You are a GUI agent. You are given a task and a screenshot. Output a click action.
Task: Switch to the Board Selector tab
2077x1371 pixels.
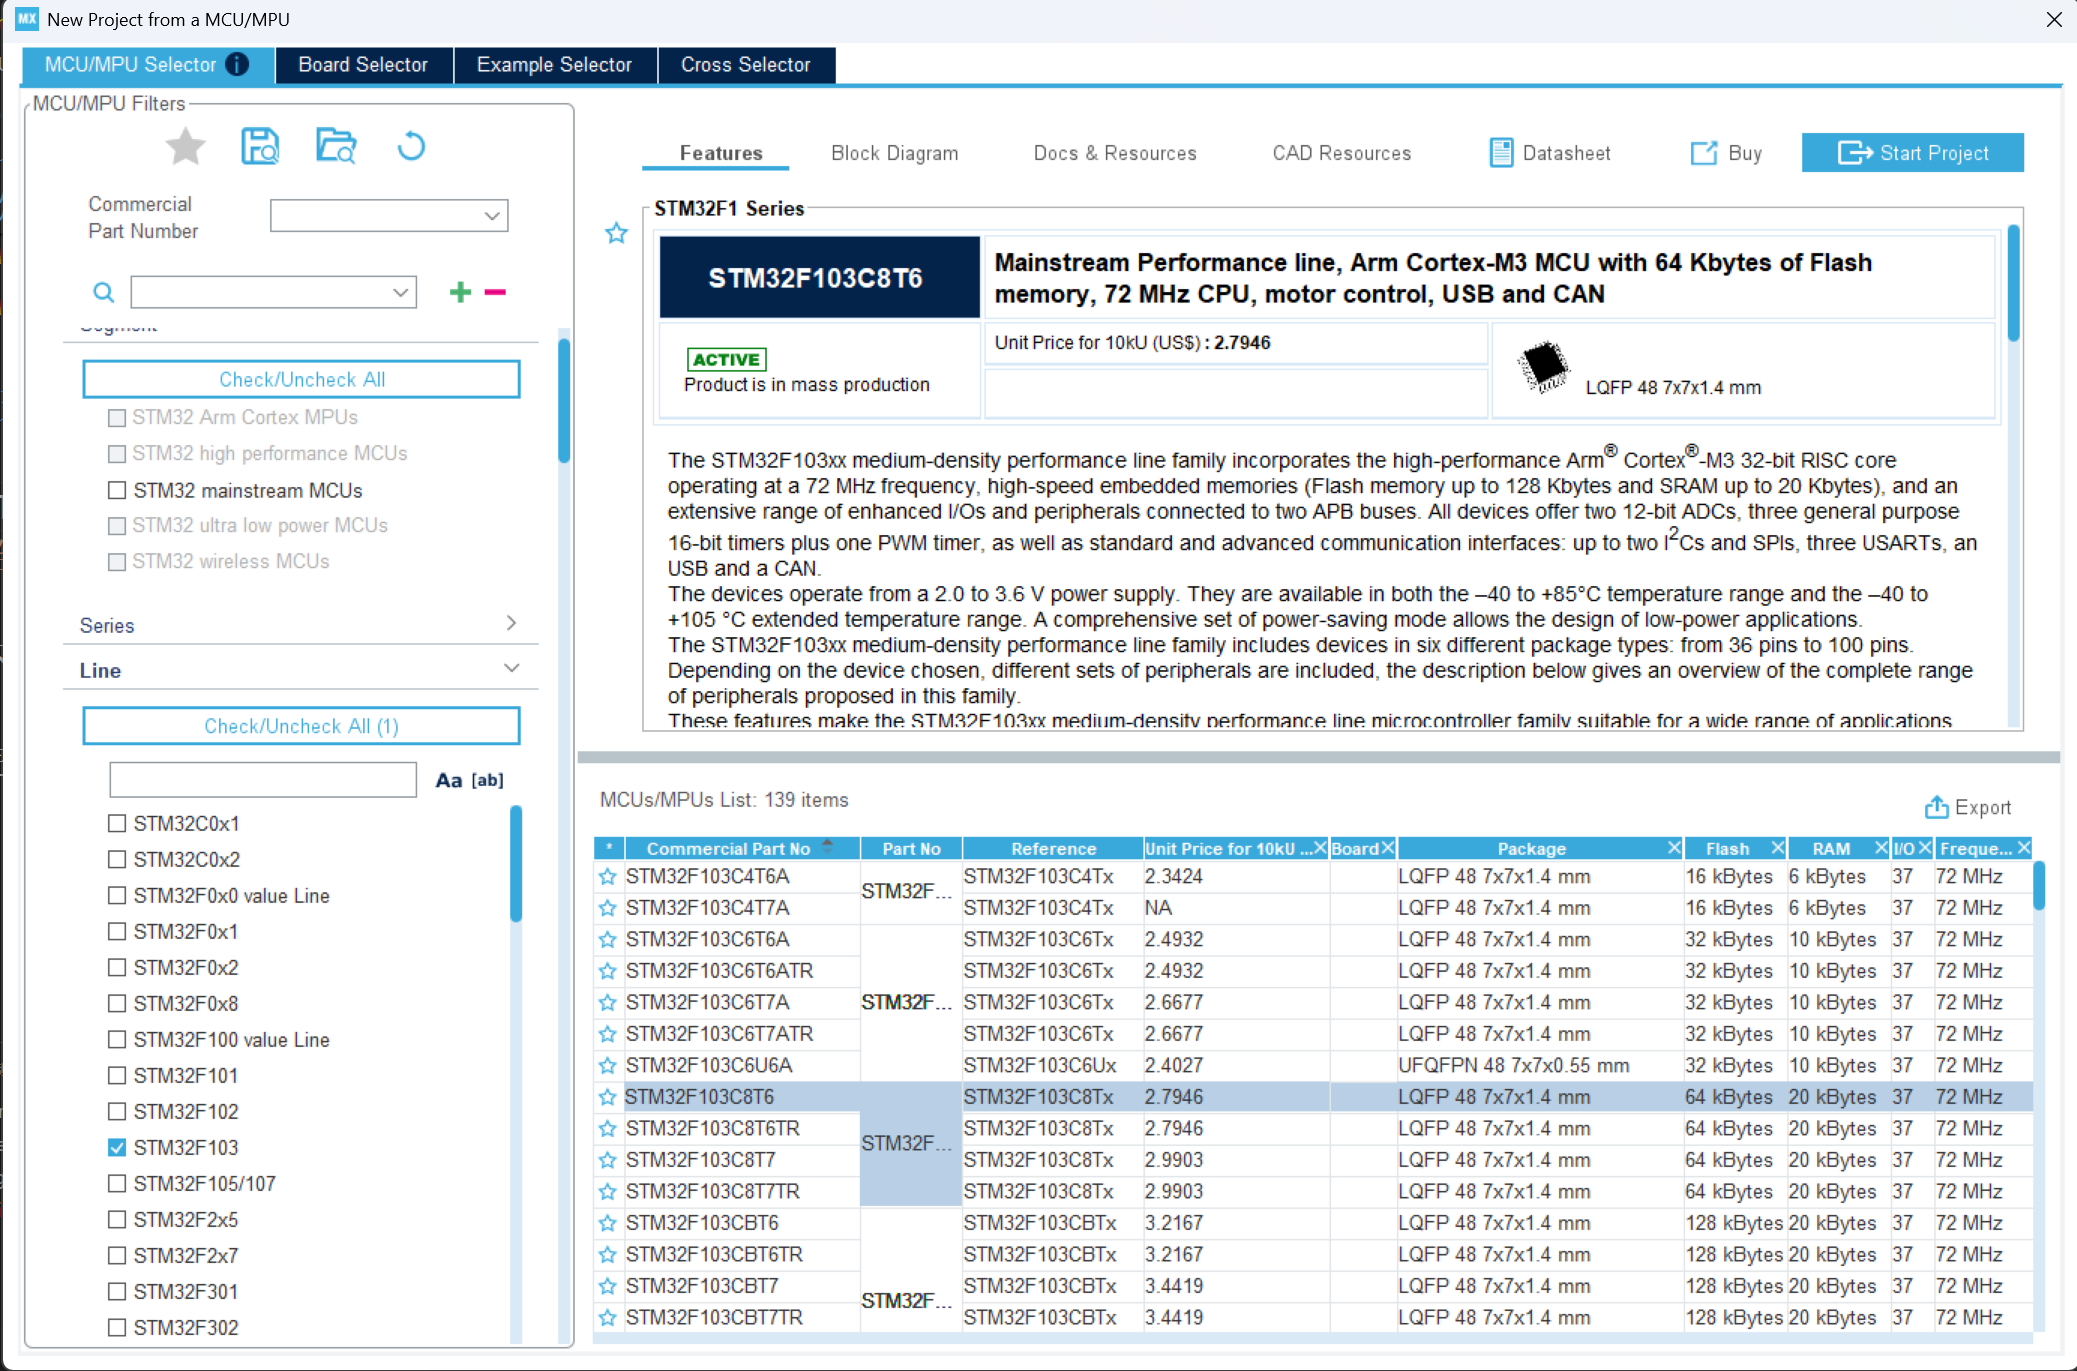[363, 65]
